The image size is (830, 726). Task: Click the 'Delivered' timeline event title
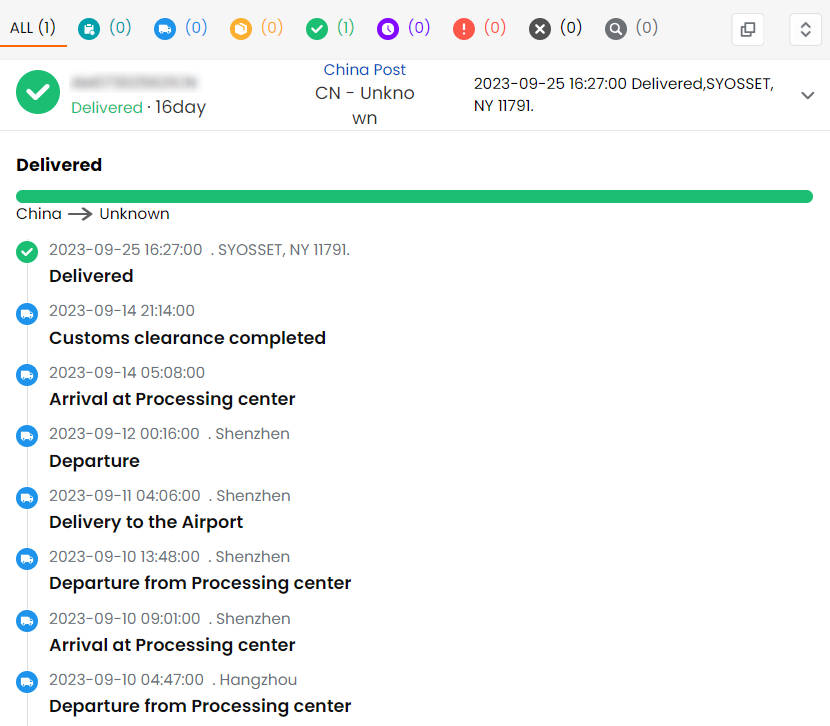point(91,276)
